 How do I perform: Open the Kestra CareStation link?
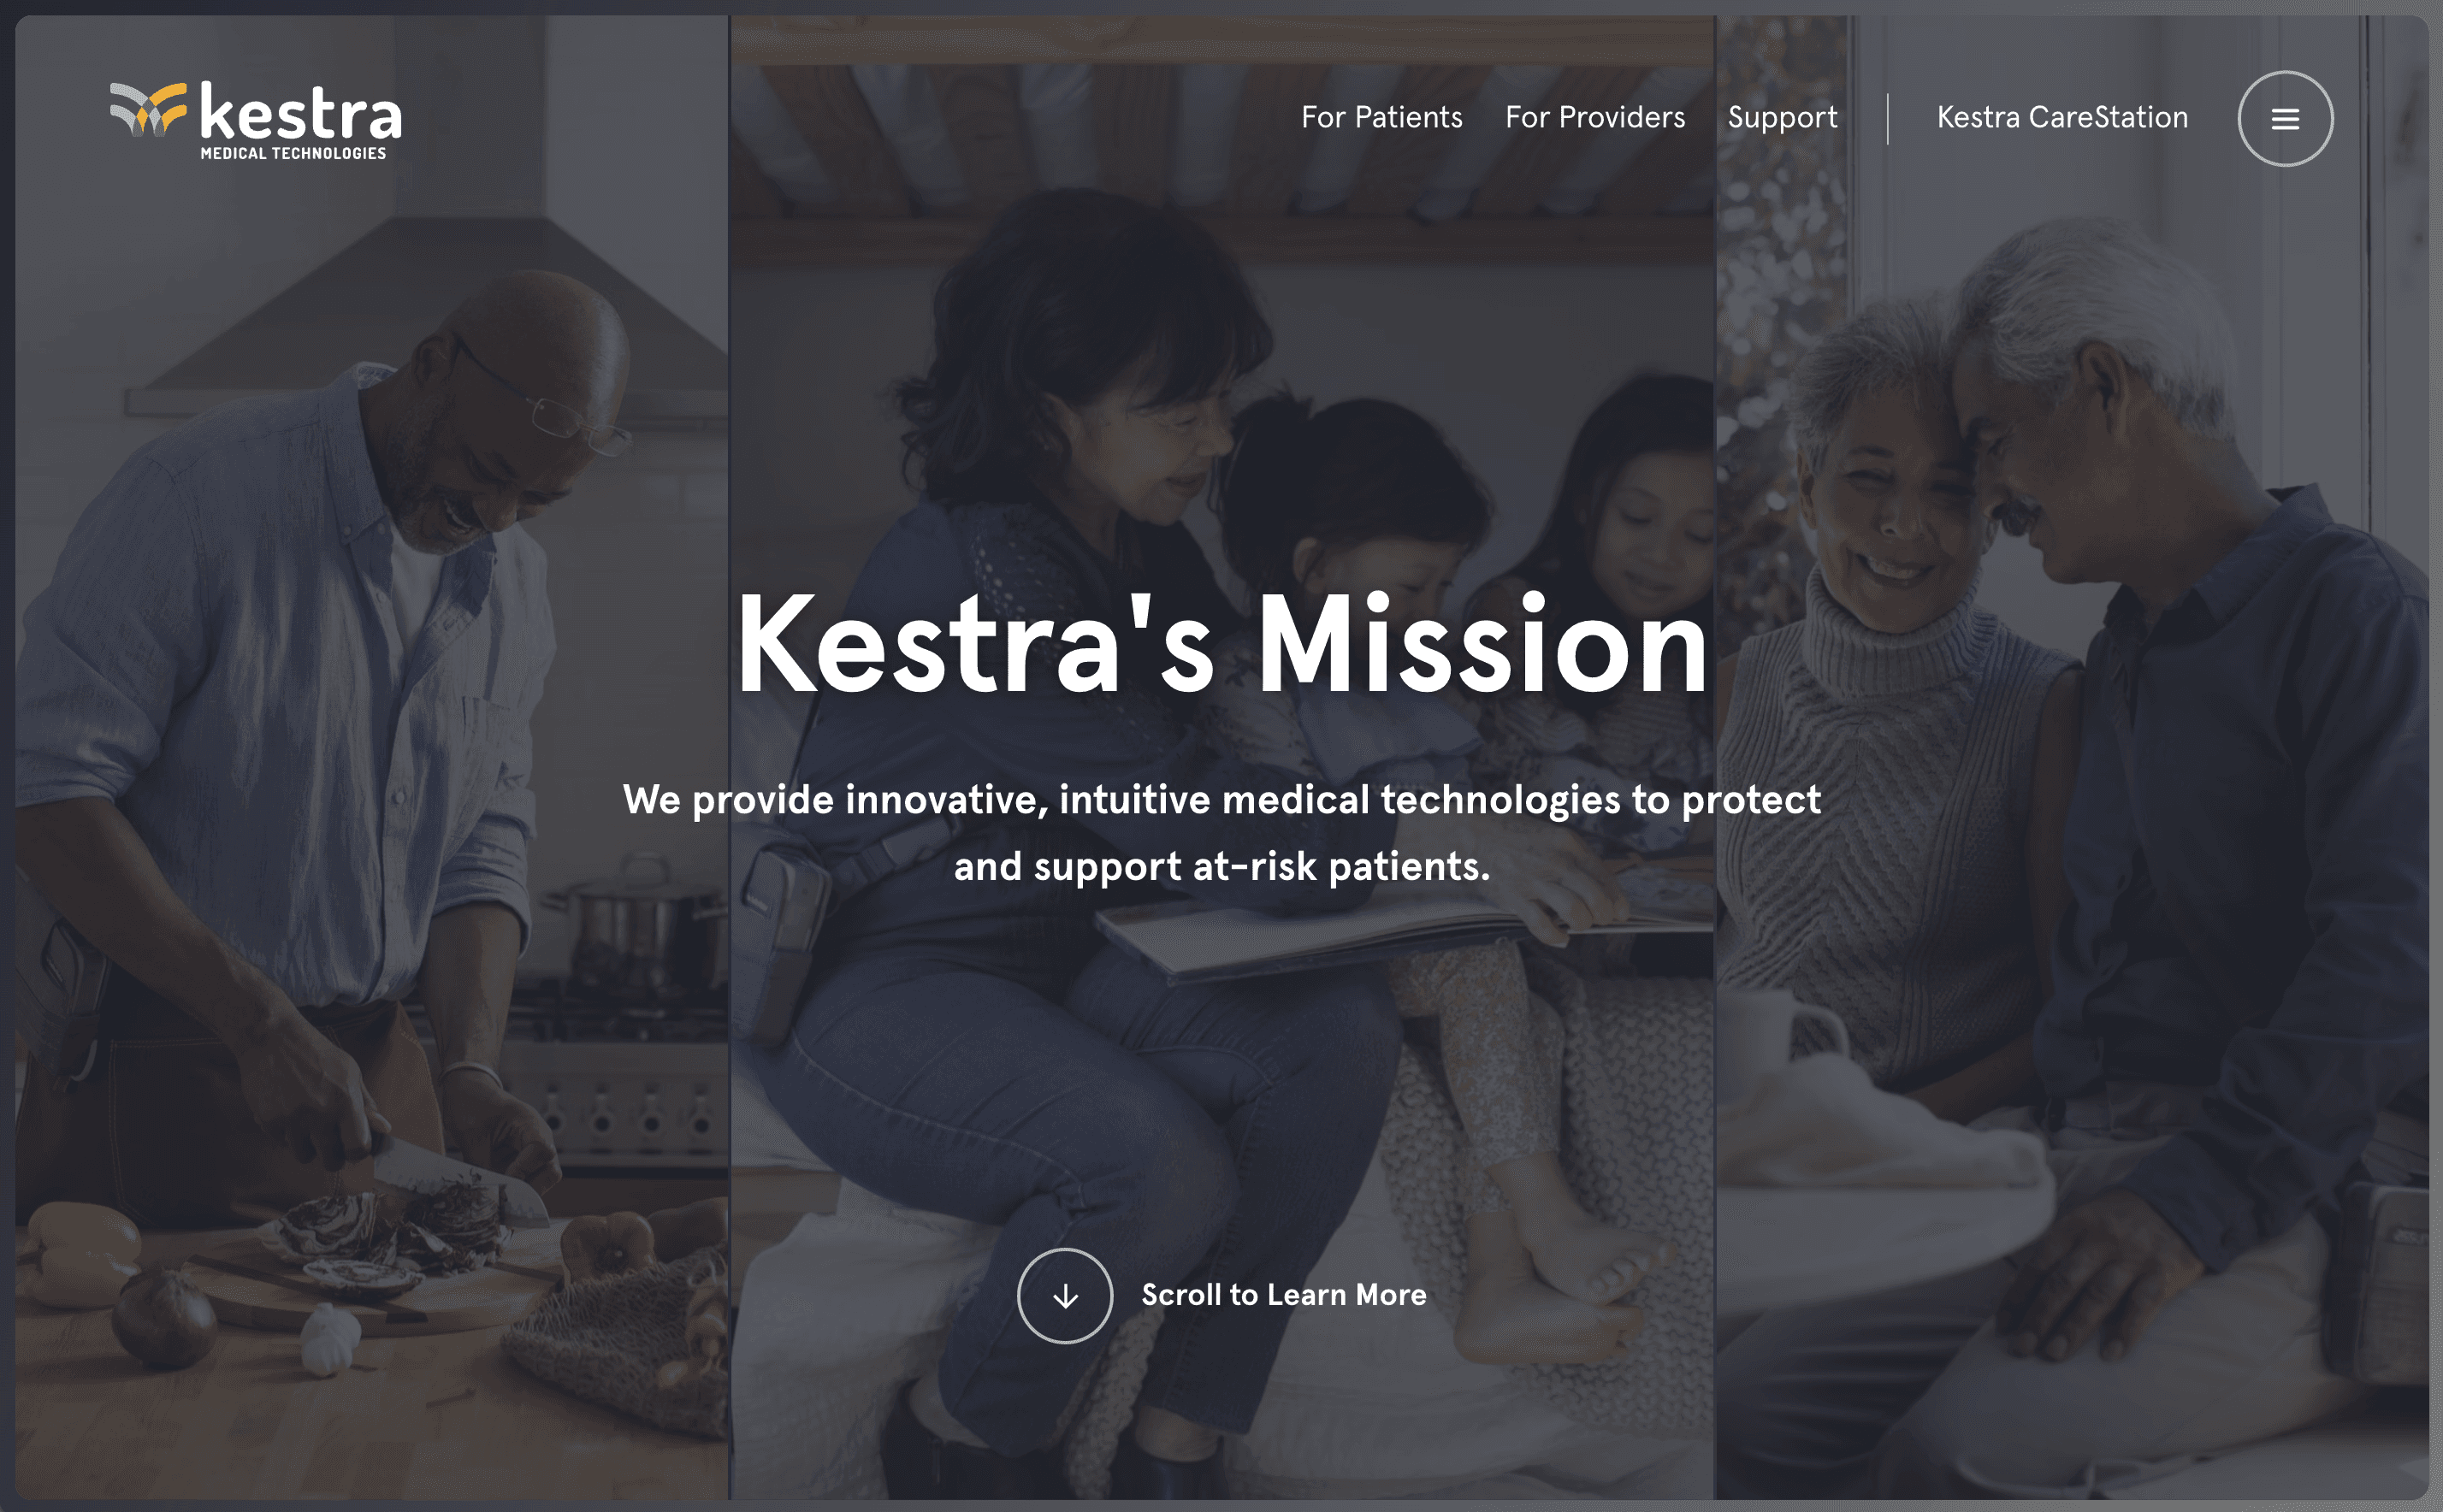(2062, 118)
